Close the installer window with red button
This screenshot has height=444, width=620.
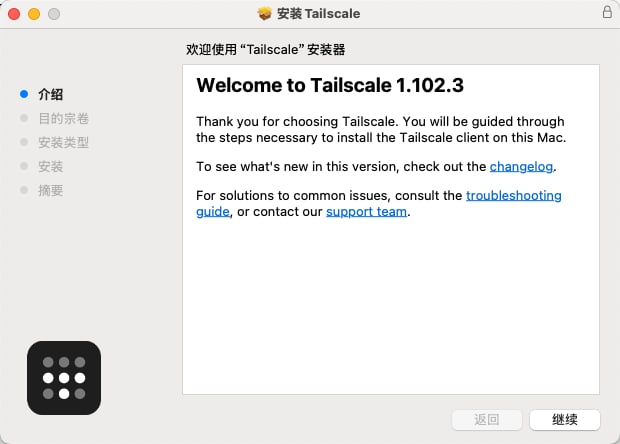click(x=14, y=14)
